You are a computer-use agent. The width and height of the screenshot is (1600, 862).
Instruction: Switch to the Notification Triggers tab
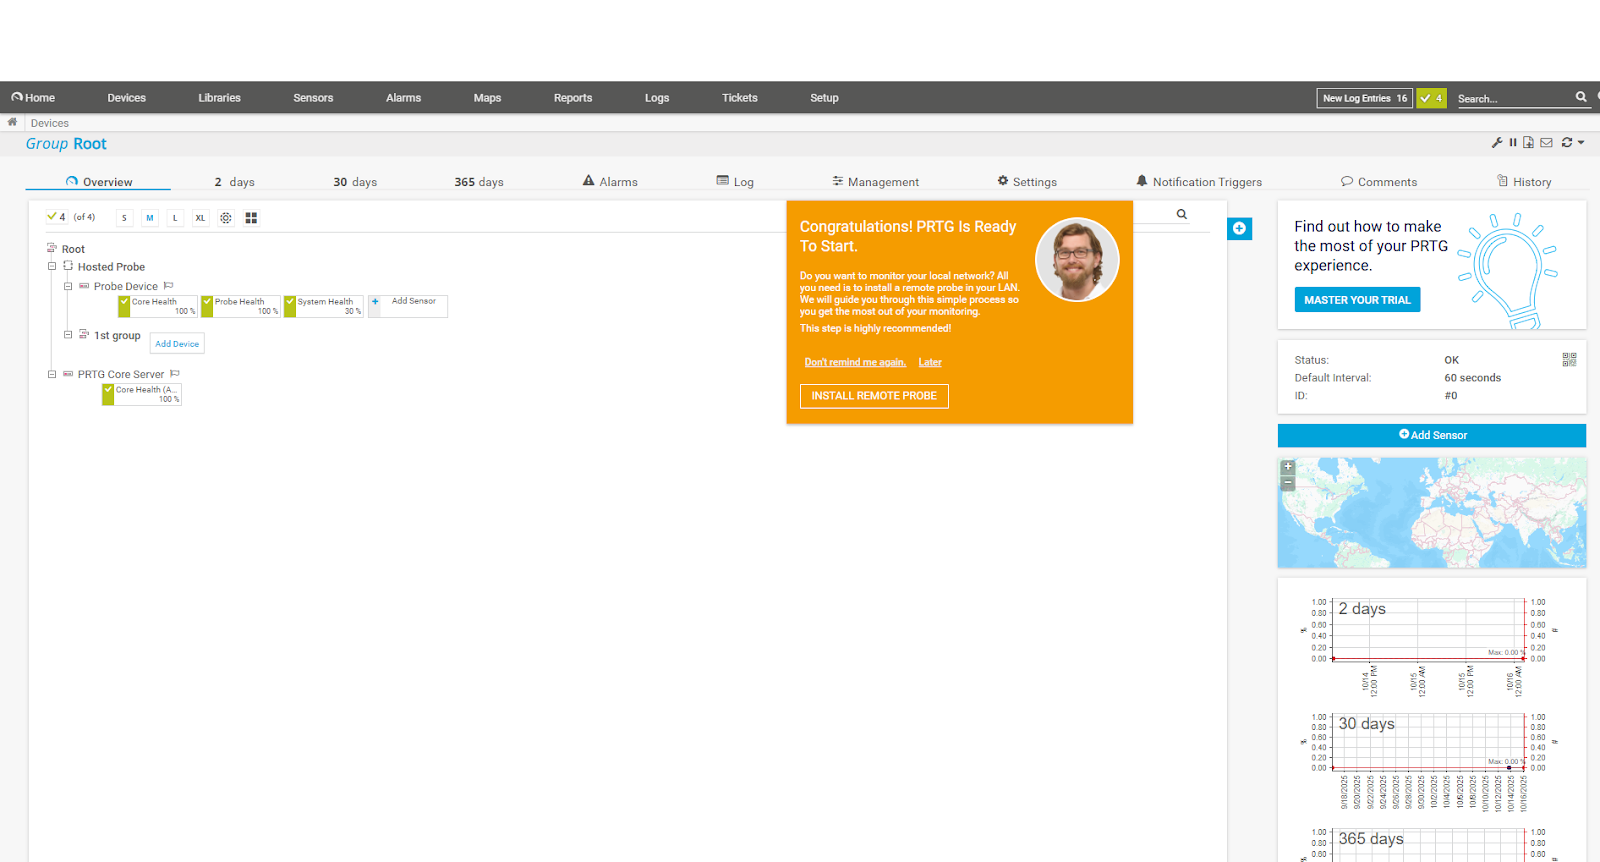(1198, 182)
